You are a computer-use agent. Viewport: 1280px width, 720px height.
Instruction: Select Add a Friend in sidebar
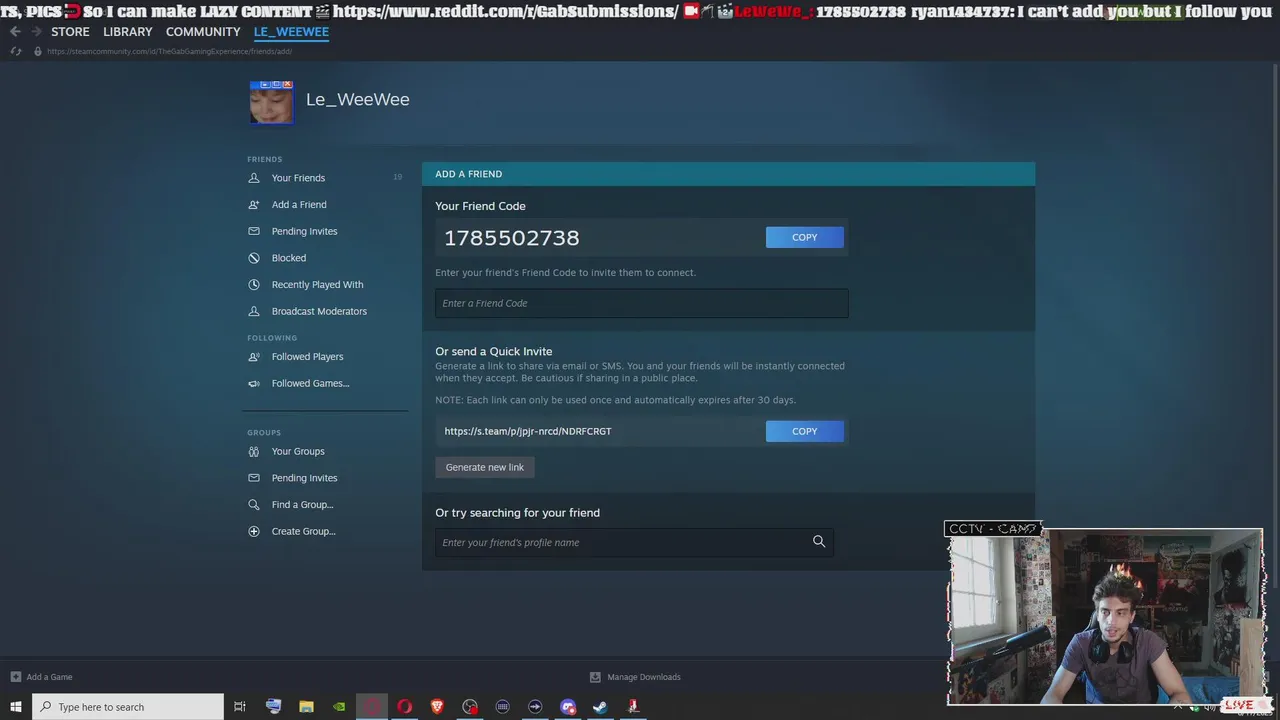tap(299, 205)
